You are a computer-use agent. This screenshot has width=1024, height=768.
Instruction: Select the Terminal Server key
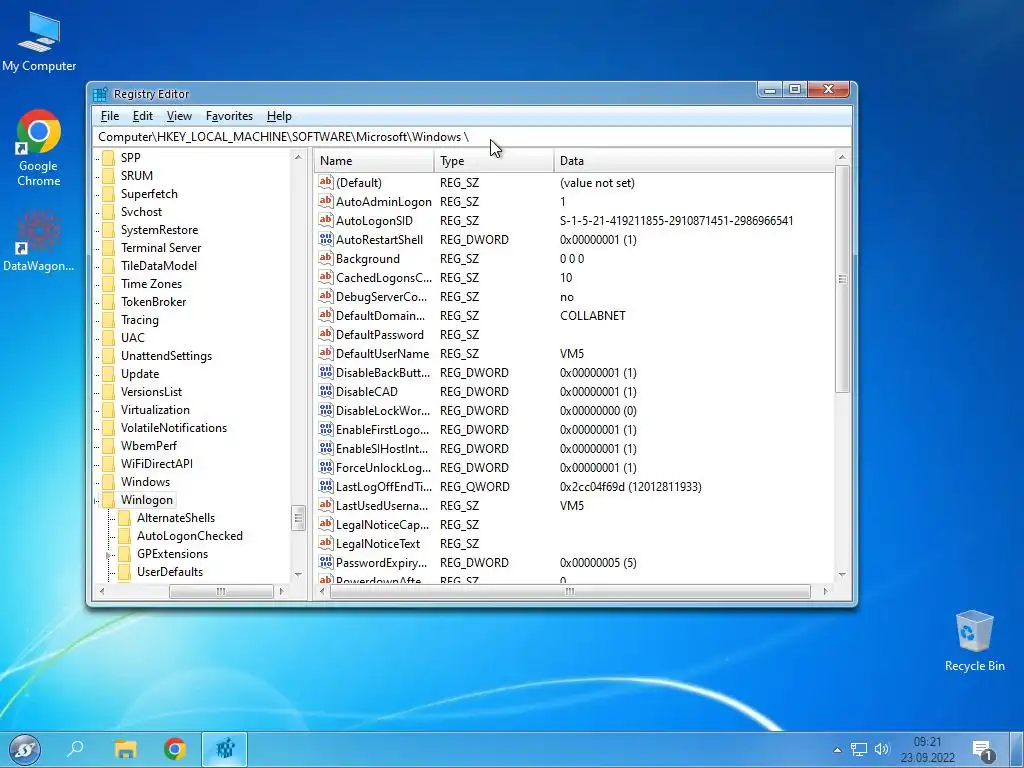[x=161, y=248]
